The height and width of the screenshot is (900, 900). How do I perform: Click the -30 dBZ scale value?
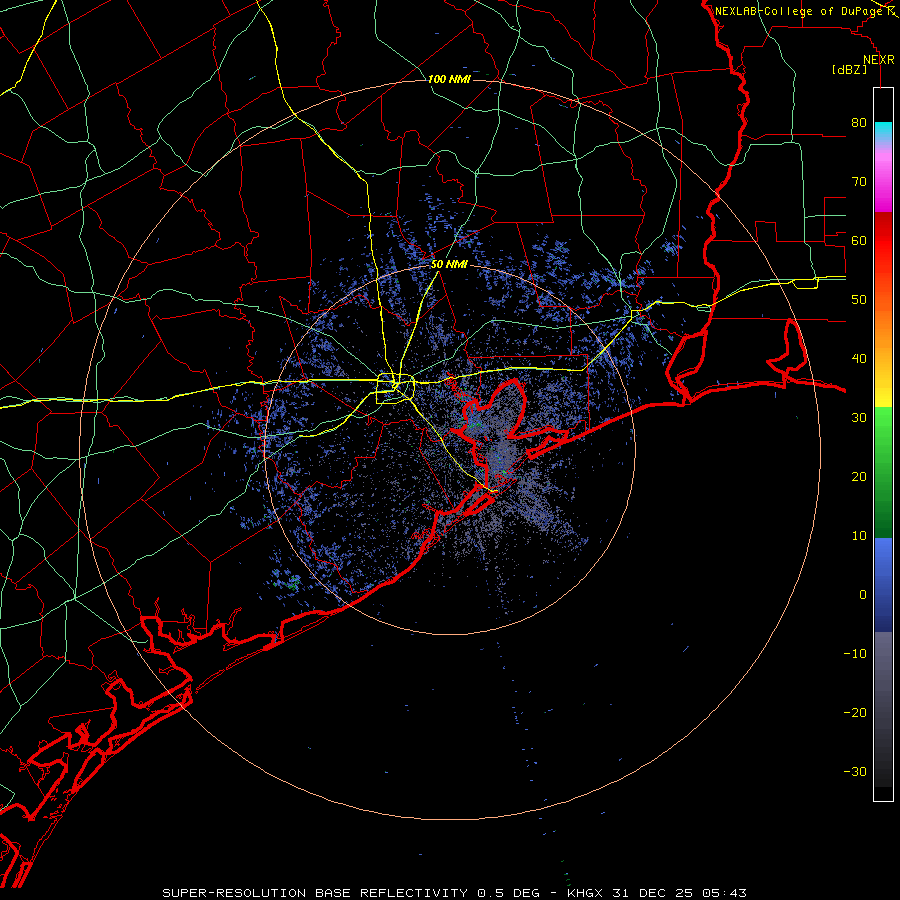pyautogui.click(x=855, y=771)
